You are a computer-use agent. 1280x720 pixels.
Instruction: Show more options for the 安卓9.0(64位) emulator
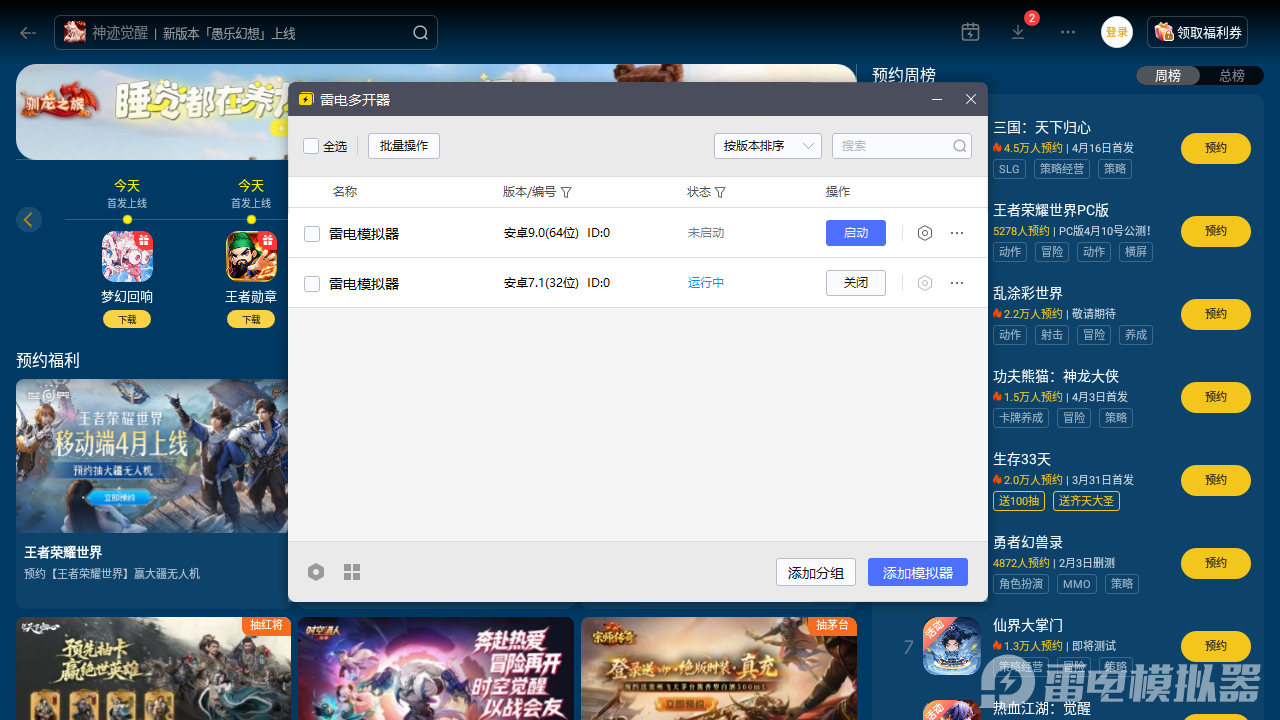pyautogui.click(x=957, y=233)
